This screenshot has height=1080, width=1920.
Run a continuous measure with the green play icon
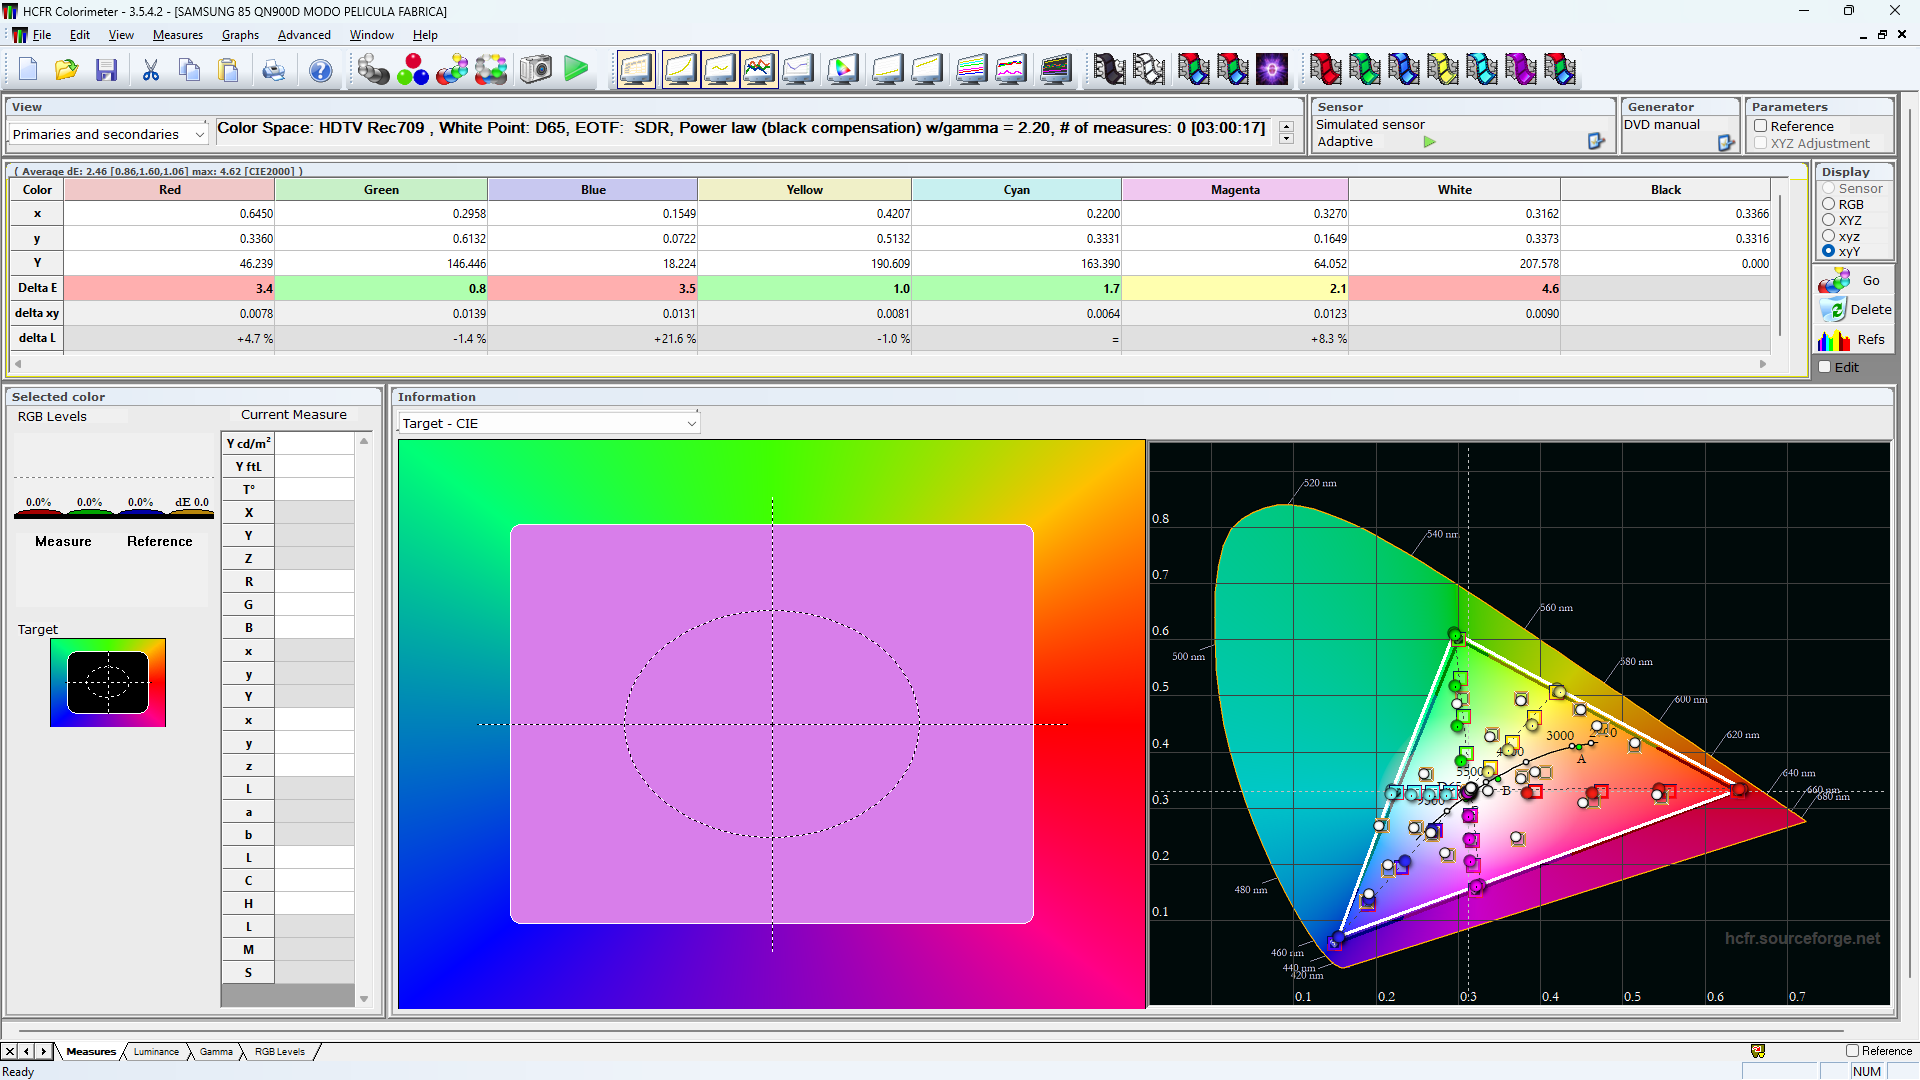point(576,69)
